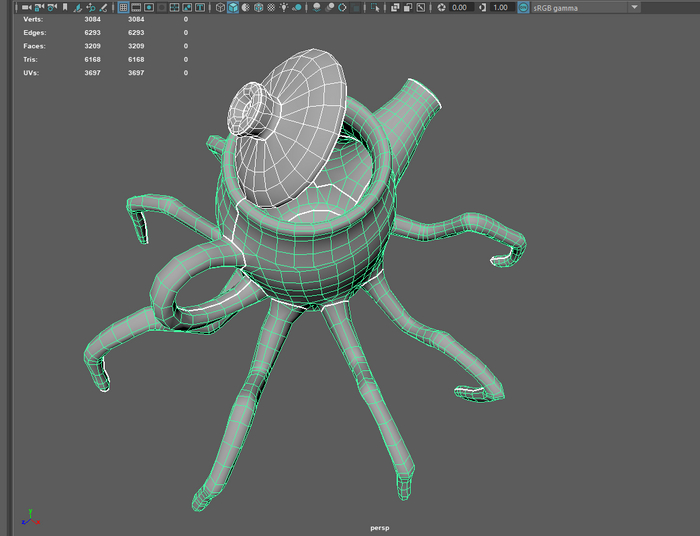Screen dimensions: 700x536
Task: Enable Smooth Shade All mode
Action: 233,7
